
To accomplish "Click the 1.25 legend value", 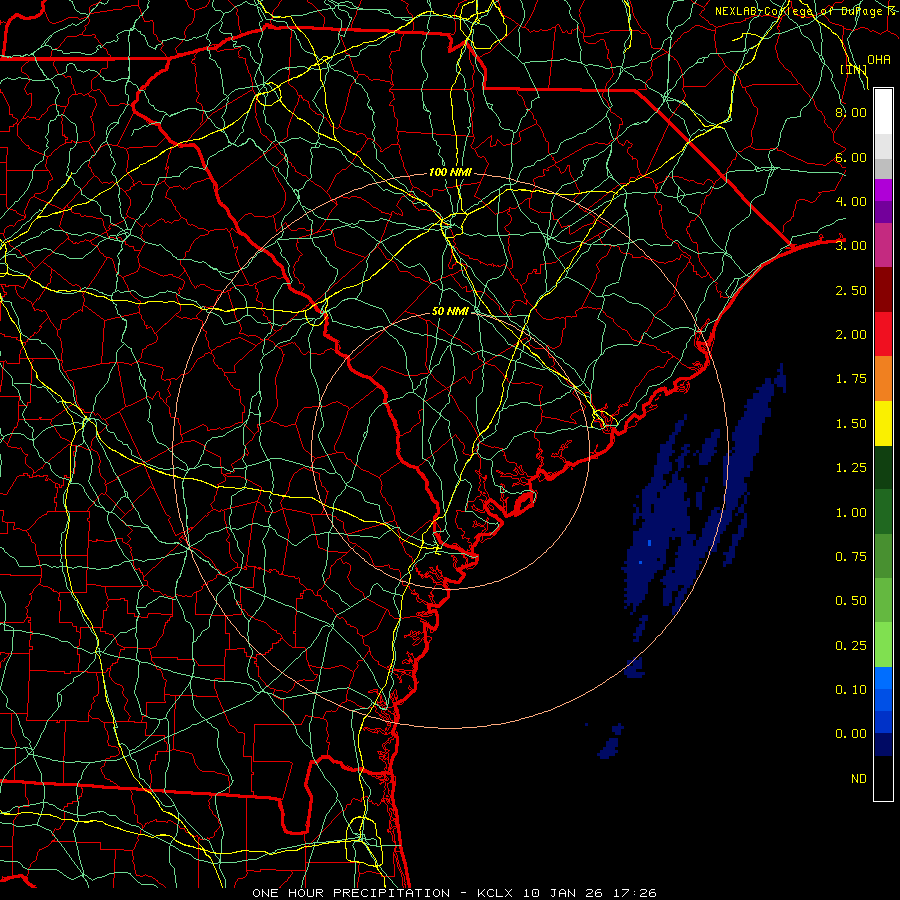I will tap(851, 468).
